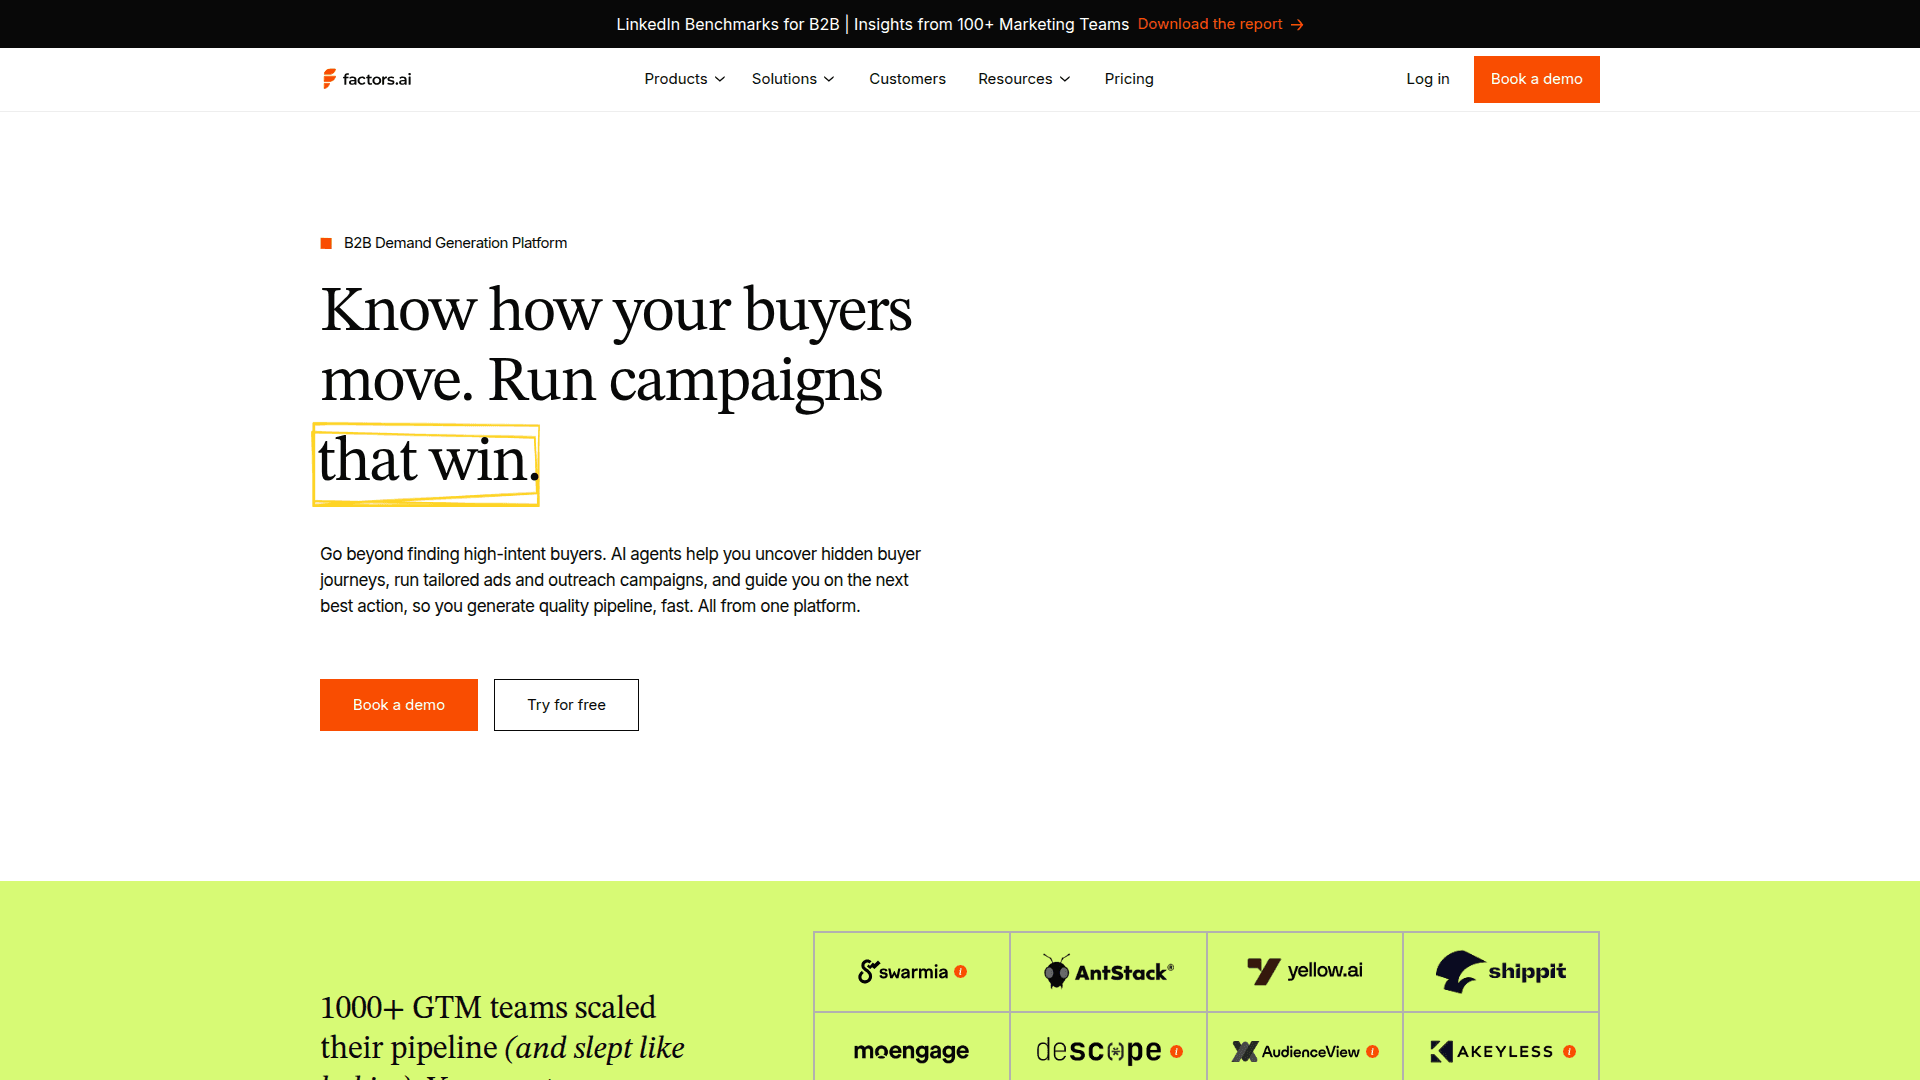This screenshot has width=1920, height=1080.
Task: Click the info badge beside descope logo
Action: click(x=1176, y=1051)
